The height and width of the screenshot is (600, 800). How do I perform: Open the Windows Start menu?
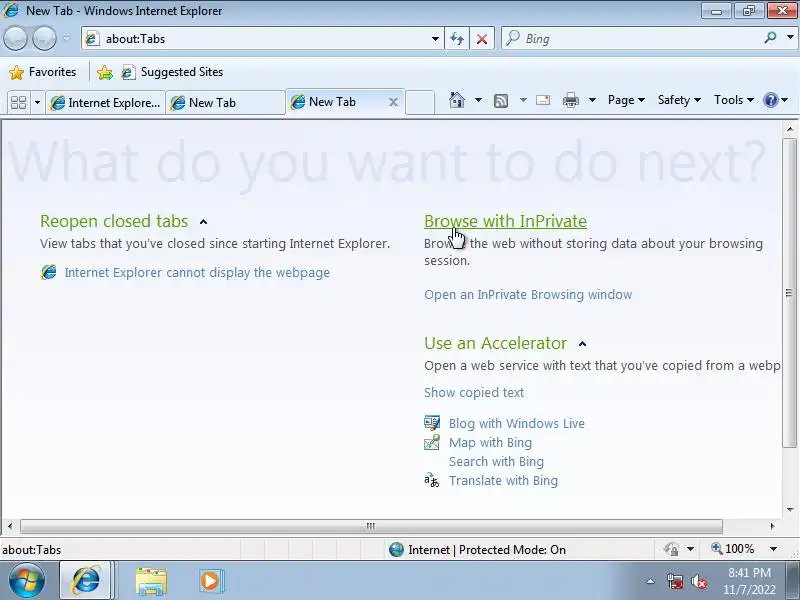27,580
